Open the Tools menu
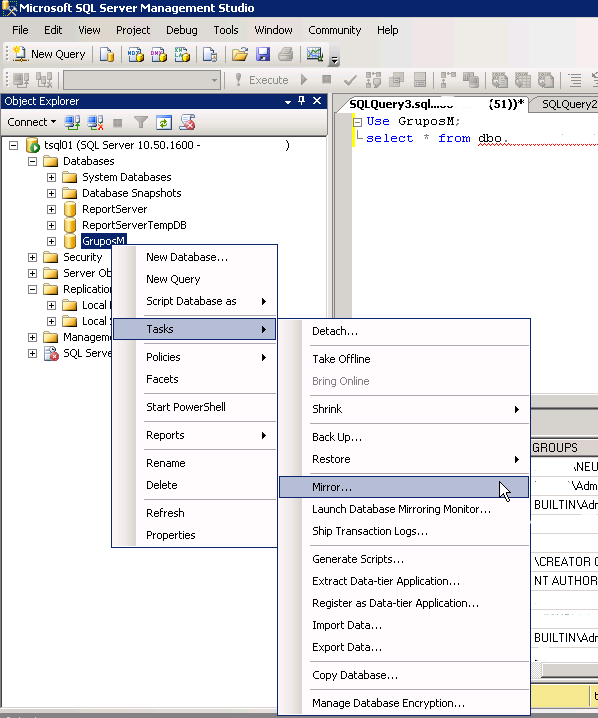Viewport: 598px width, 718px height. [226, 30]
